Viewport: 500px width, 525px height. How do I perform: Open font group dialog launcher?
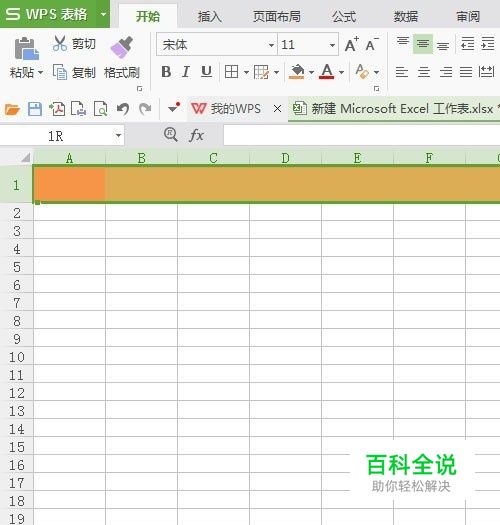[x=376, y=89]
